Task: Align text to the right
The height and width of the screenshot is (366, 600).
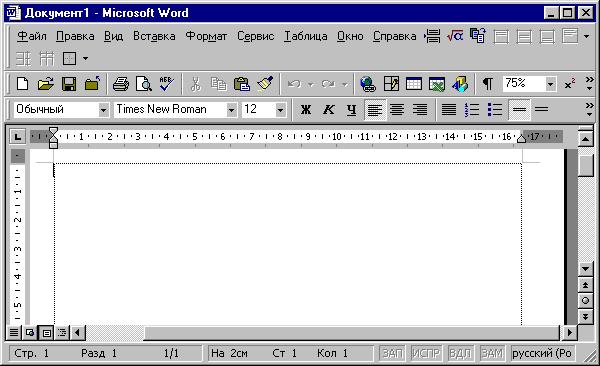Action: click(x=420, y=110)
